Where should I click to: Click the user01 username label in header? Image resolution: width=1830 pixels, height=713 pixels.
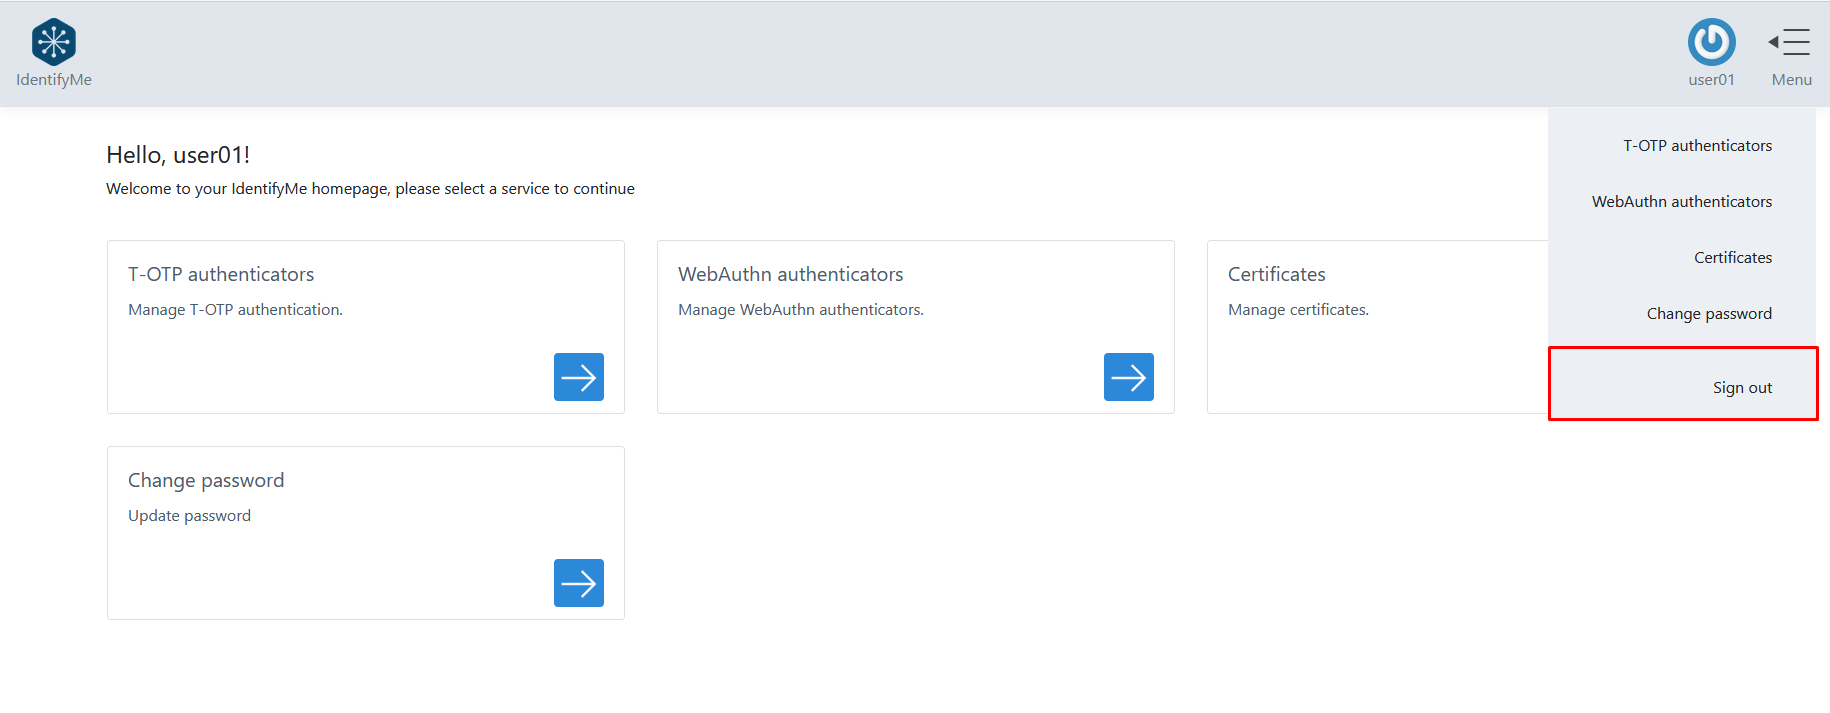point(1711,80)
